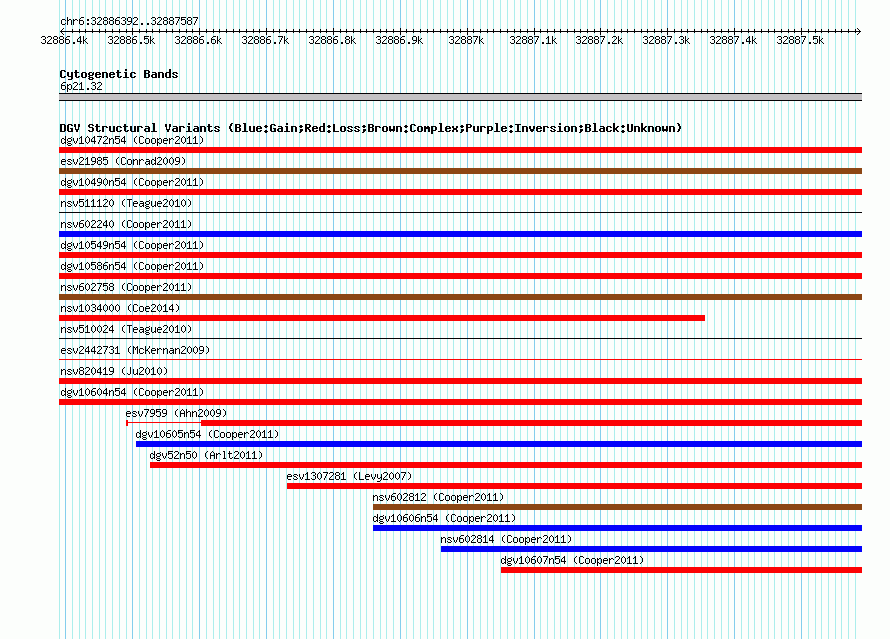Open the nsv820419 (Ju2010) variant label

(x=114, y=371)
